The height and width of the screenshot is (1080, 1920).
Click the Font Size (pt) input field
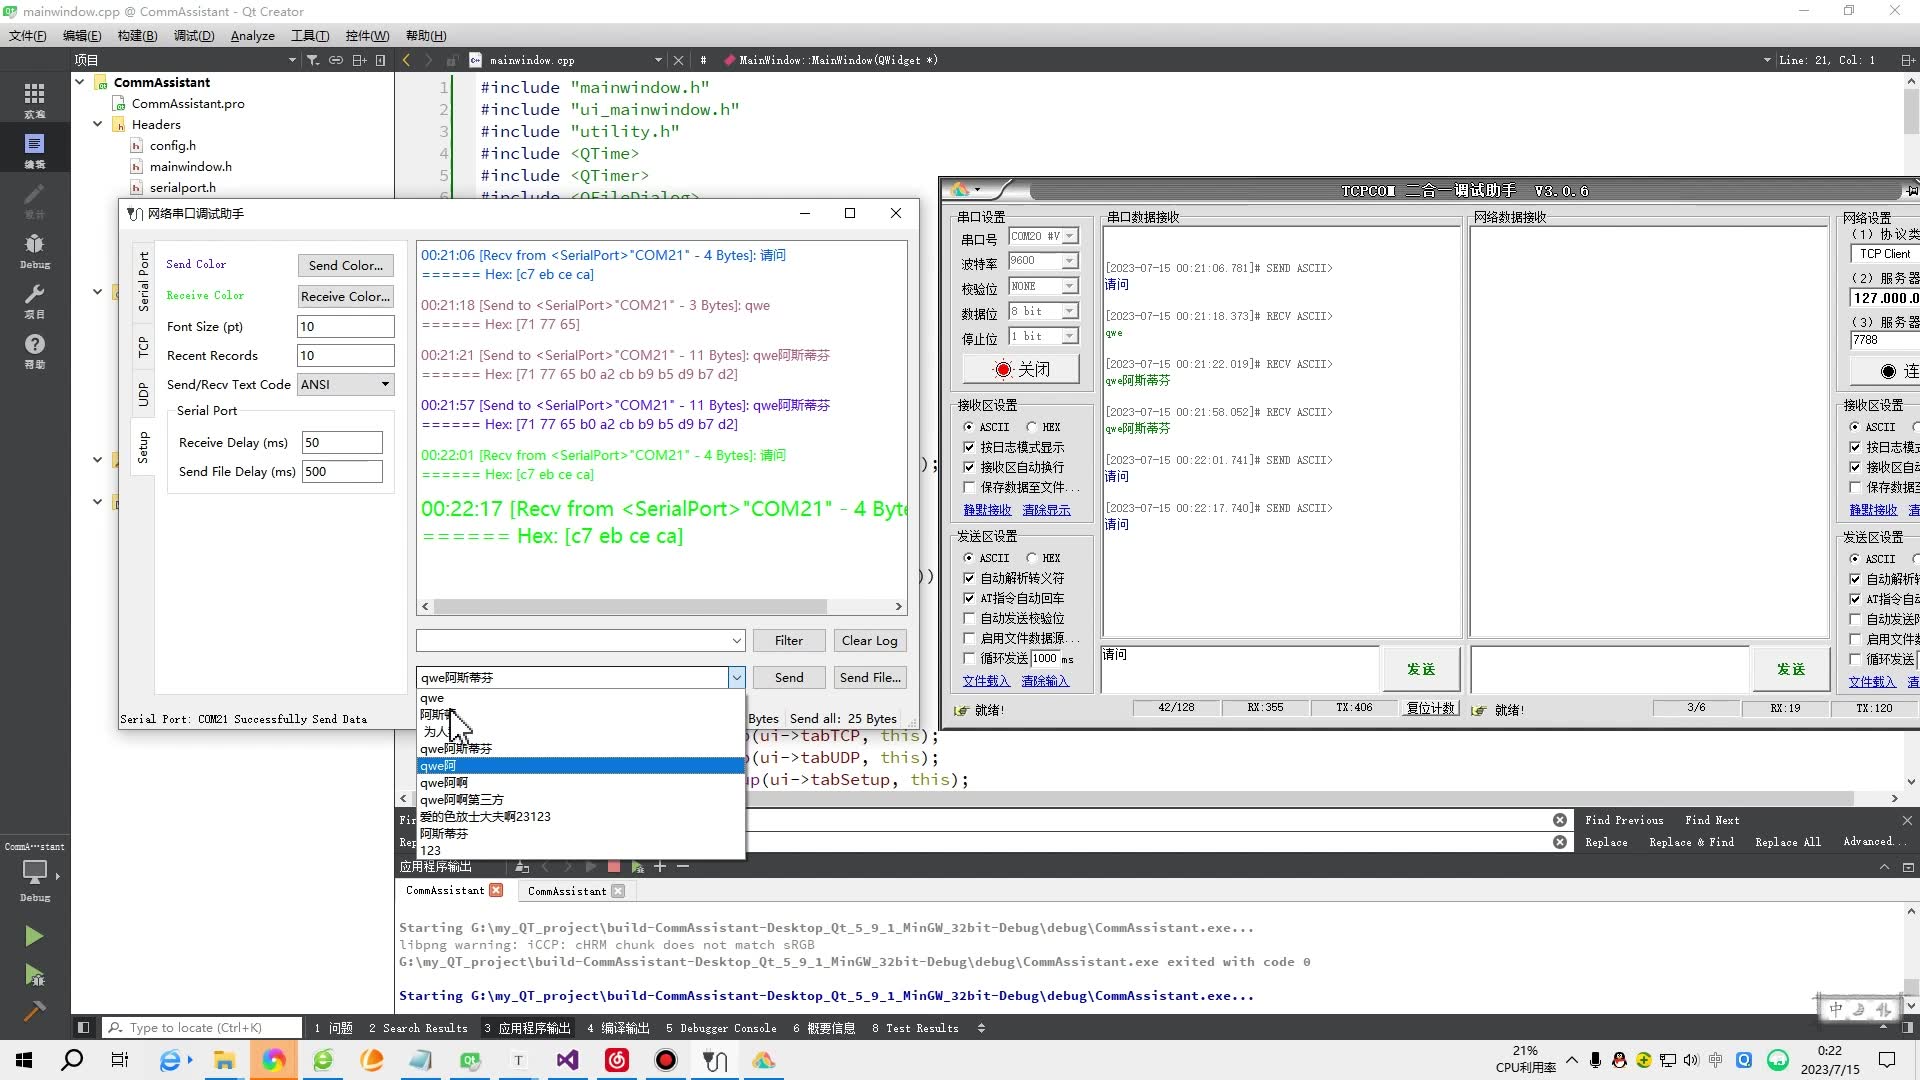pyautogui.click(x=346, y=326)
